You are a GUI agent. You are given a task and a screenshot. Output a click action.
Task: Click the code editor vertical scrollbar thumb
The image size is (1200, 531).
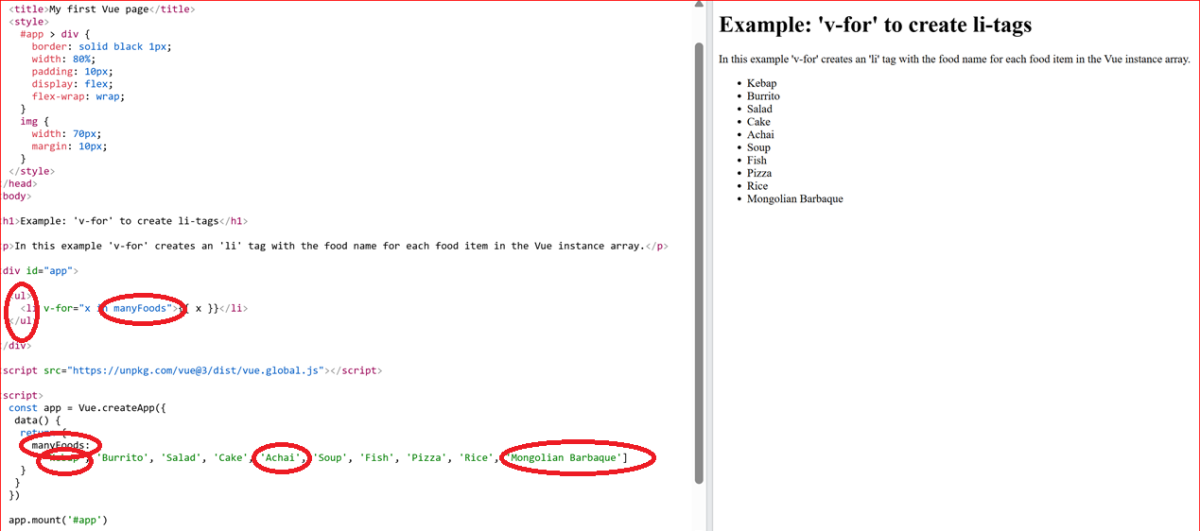[x=699, y=260]
